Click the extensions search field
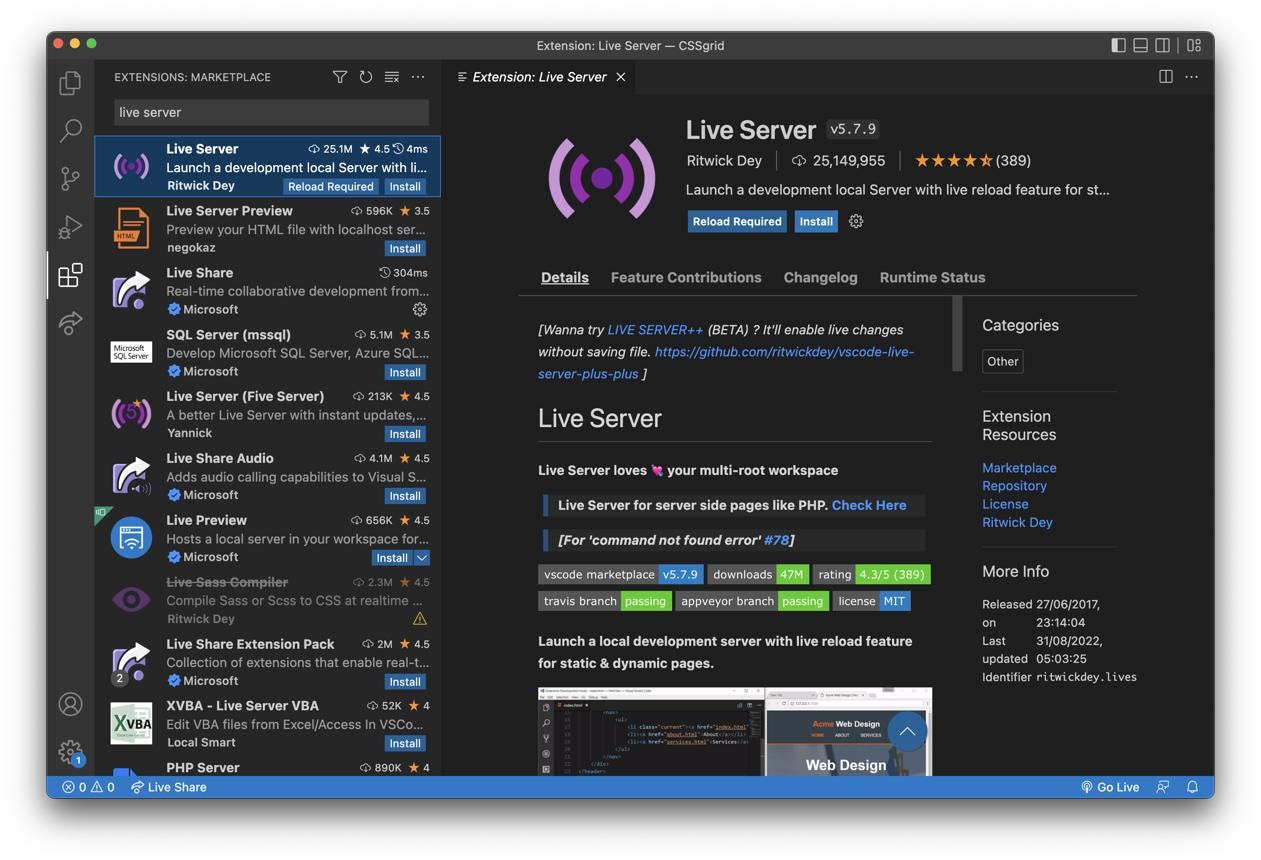1261x860 pixels. [271, 112]
